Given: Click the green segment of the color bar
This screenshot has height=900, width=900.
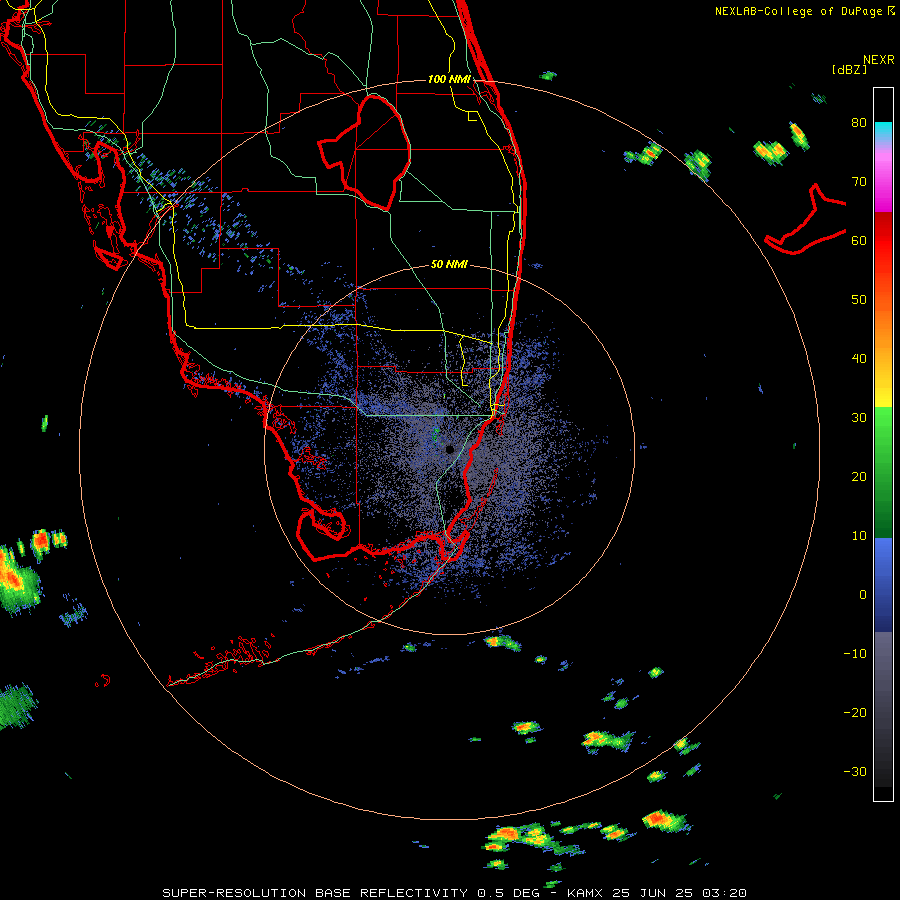Looking at the screenshot, I should coord(883,472).
